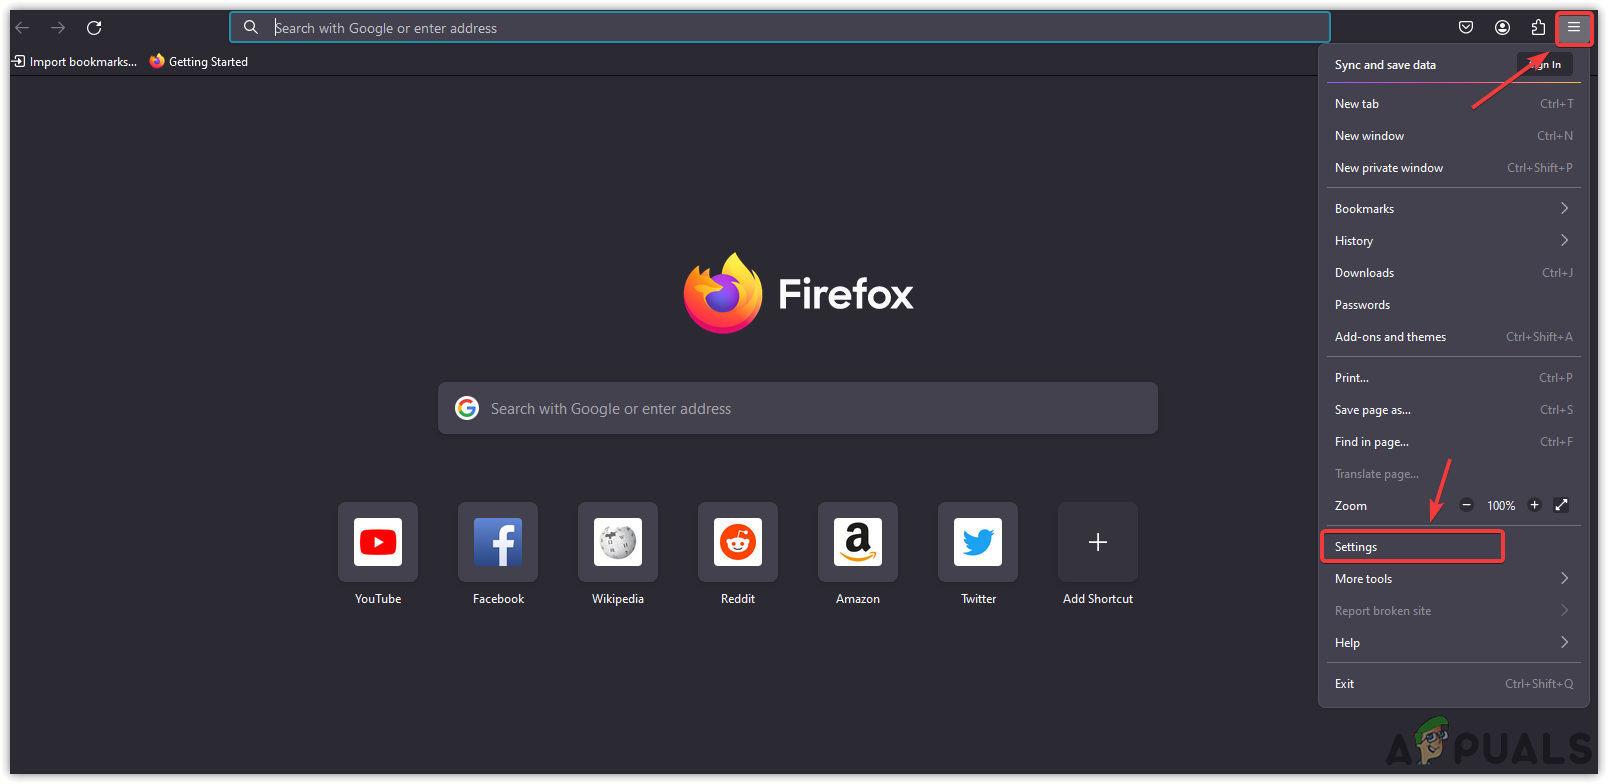The image size is (1608, 784).
Task: Open the Pocket save icon
Action: tap(1466, 28)
